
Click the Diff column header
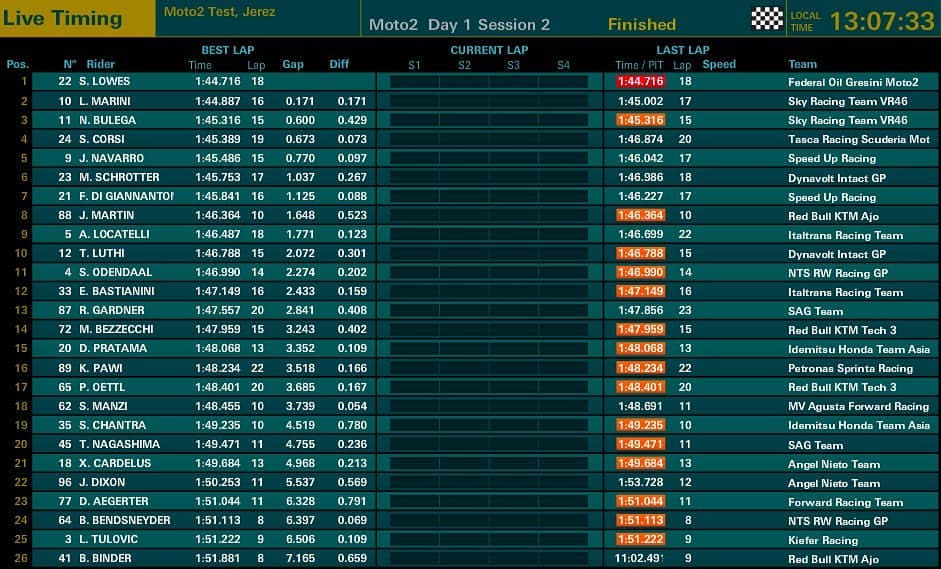[339, 64]
